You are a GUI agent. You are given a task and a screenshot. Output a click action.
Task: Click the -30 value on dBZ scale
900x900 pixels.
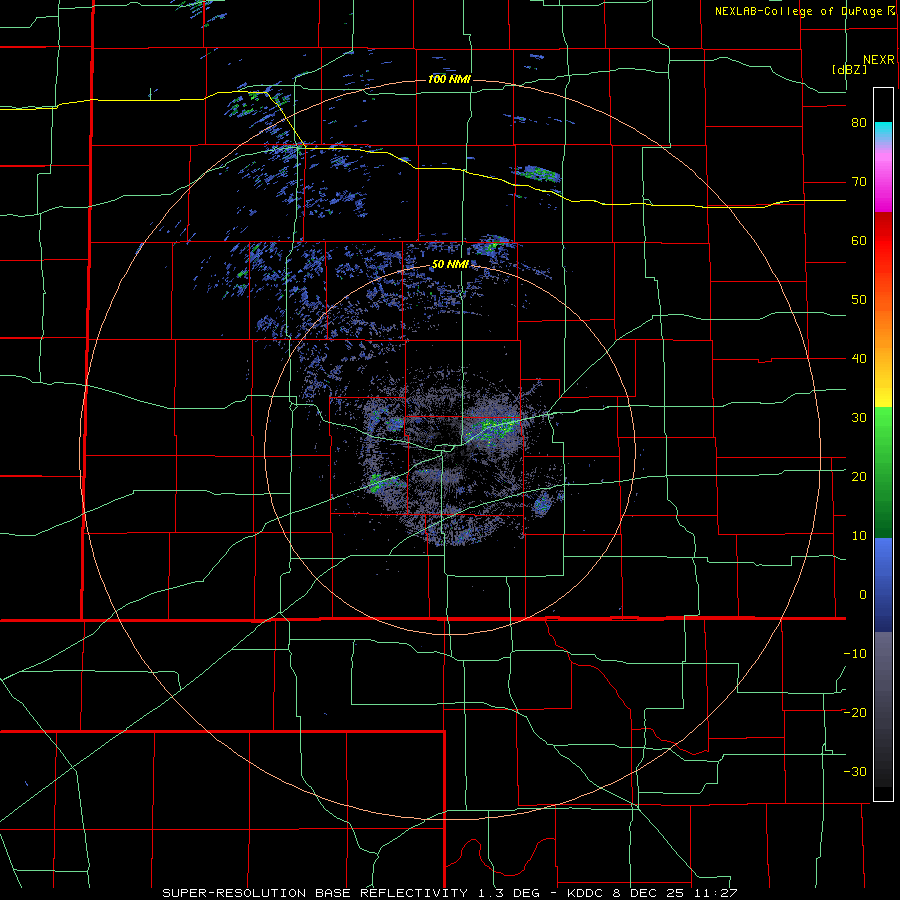click(855, 771)
